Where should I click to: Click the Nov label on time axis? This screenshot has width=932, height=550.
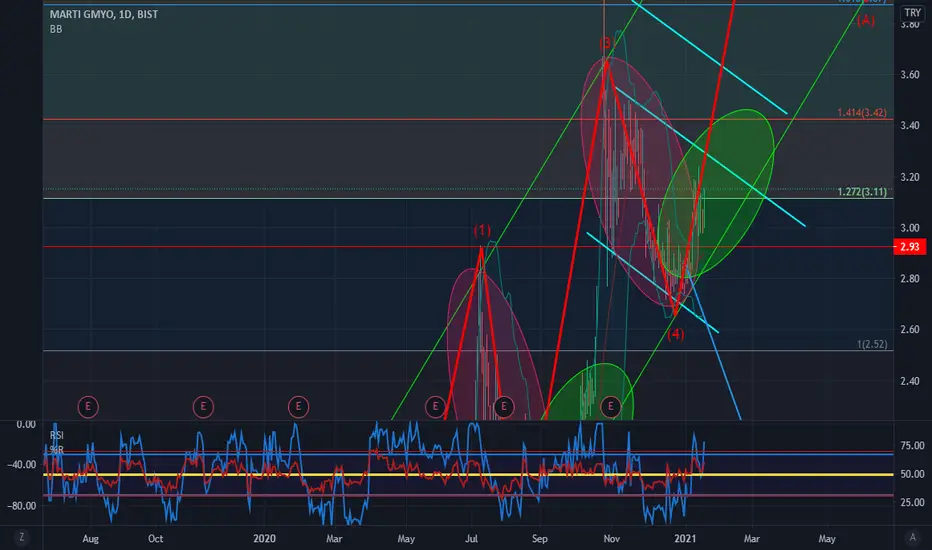click(612, 538)
